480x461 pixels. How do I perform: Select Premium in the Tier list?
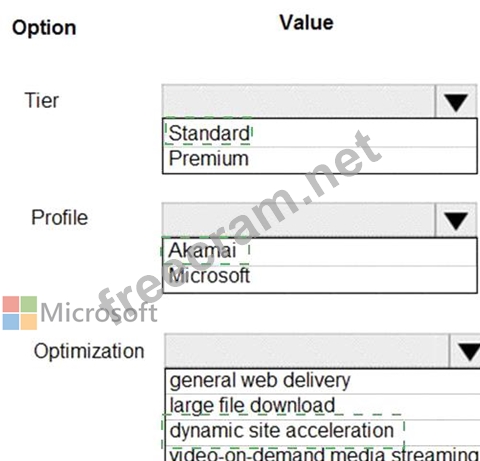(x=320, y=160)
